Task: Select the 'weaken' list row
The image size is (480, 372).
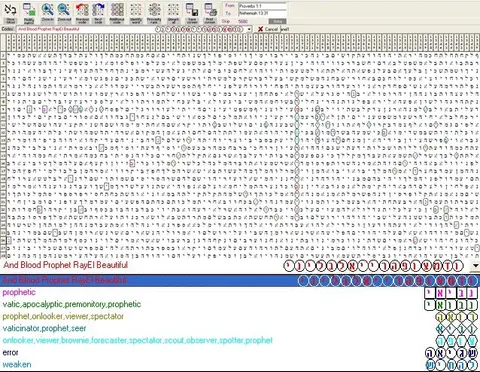Action: [x=240, y=364]
